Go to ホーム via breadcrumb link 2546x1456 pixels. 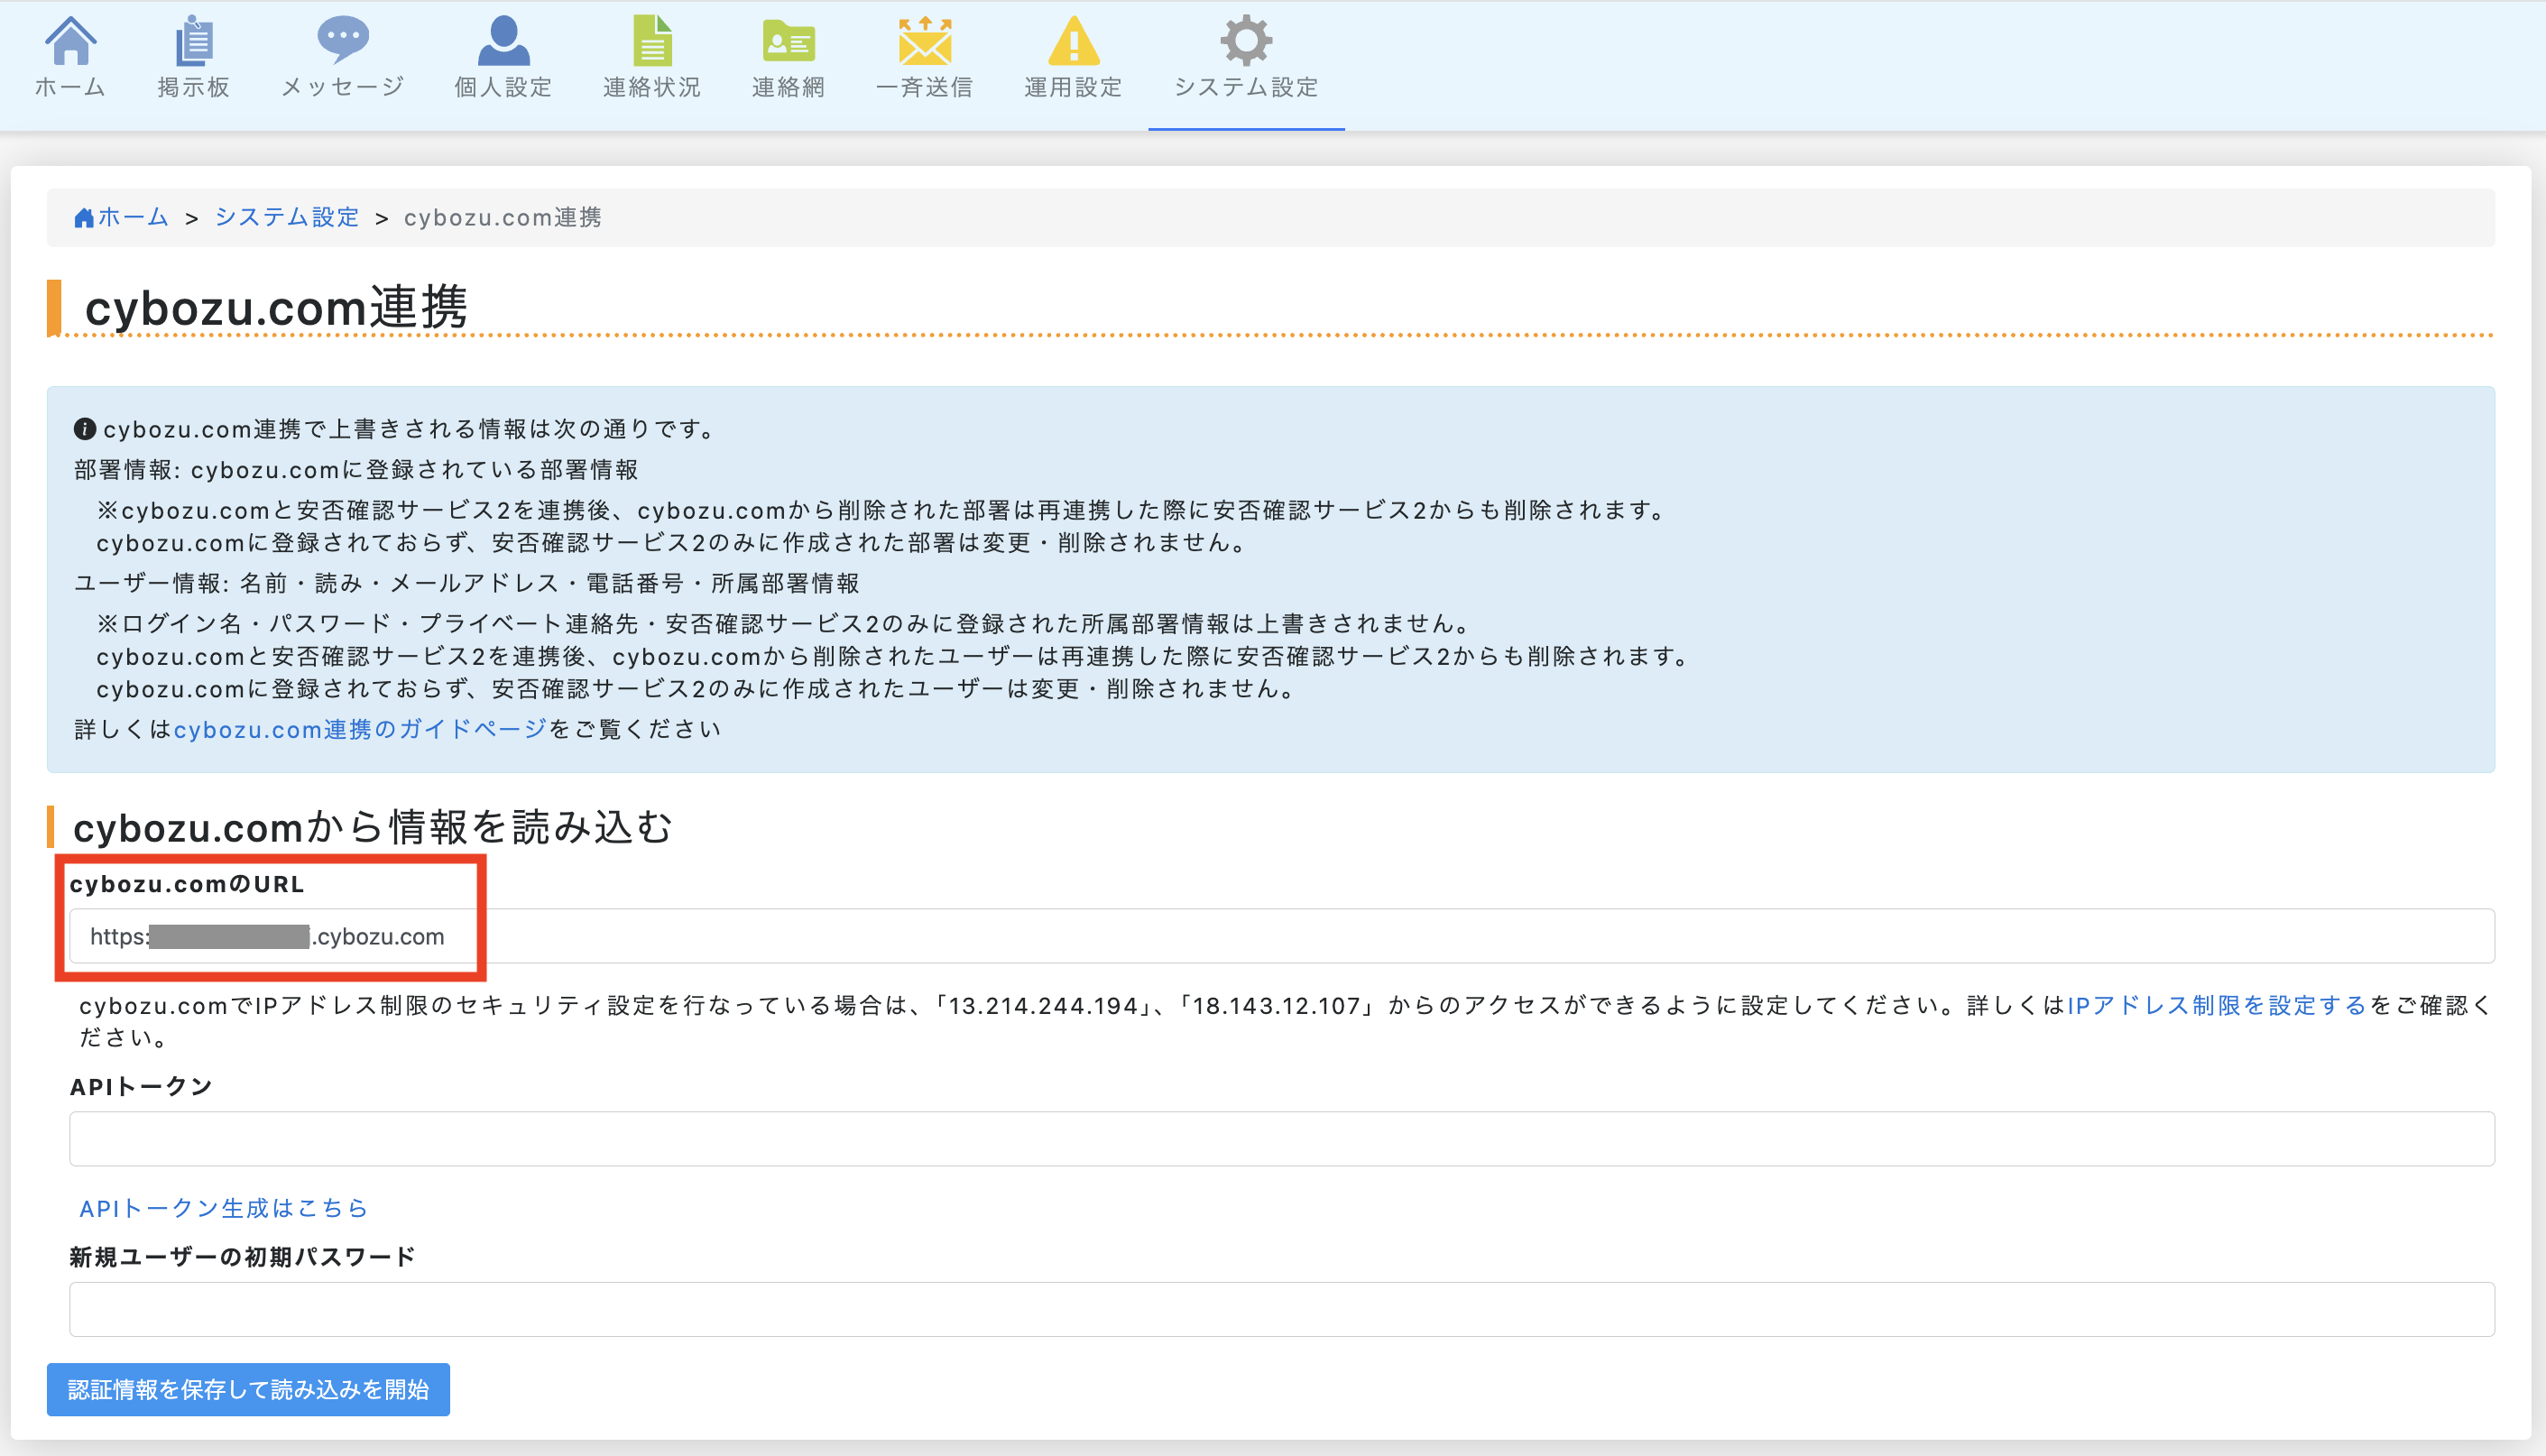click(133, 217)
